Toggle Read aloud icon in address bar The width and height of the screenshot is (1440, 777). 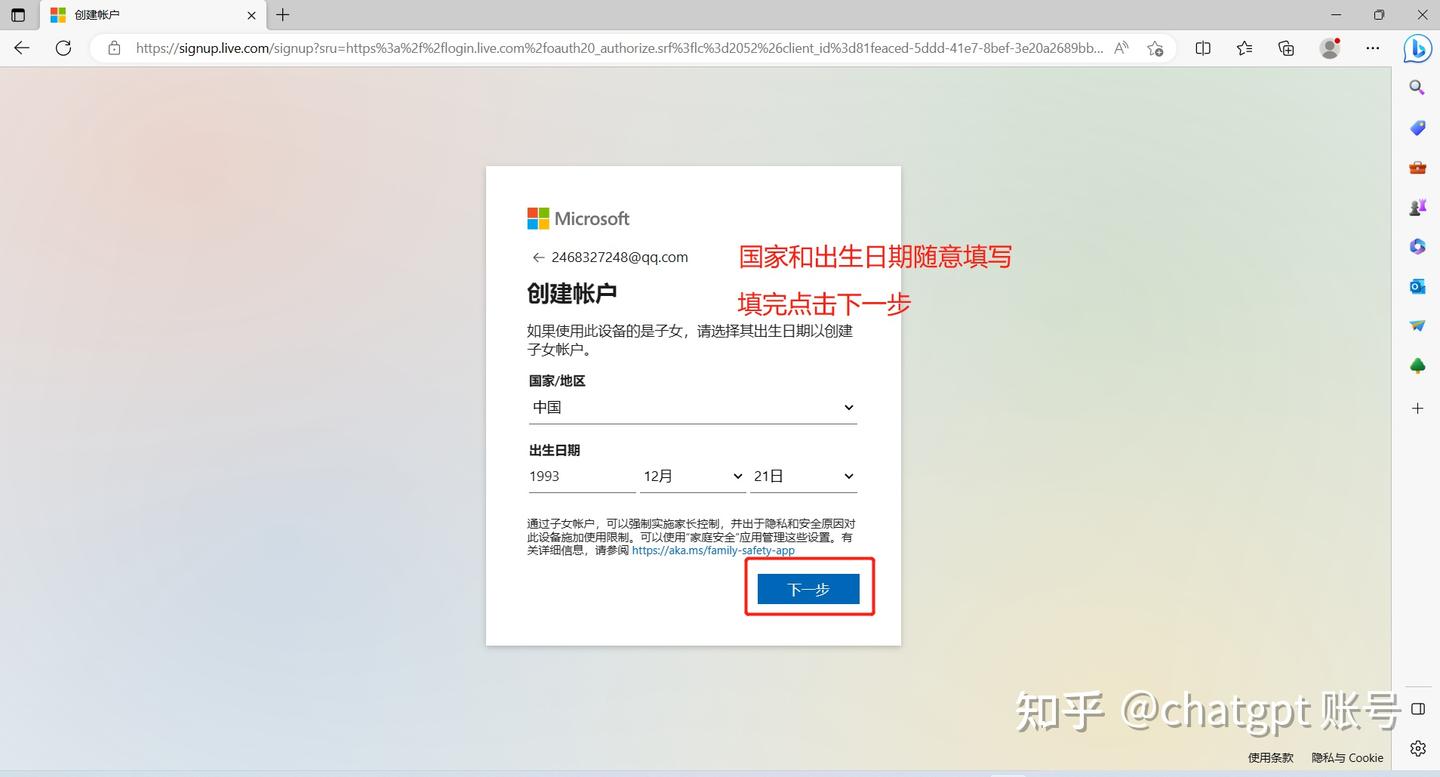pyautogui.click(x=1122, y=48)
